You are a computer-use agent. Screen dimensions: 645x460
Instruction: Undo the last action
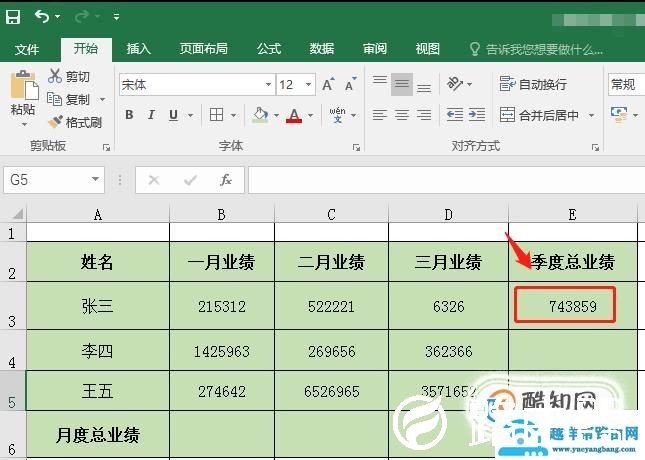42,16
